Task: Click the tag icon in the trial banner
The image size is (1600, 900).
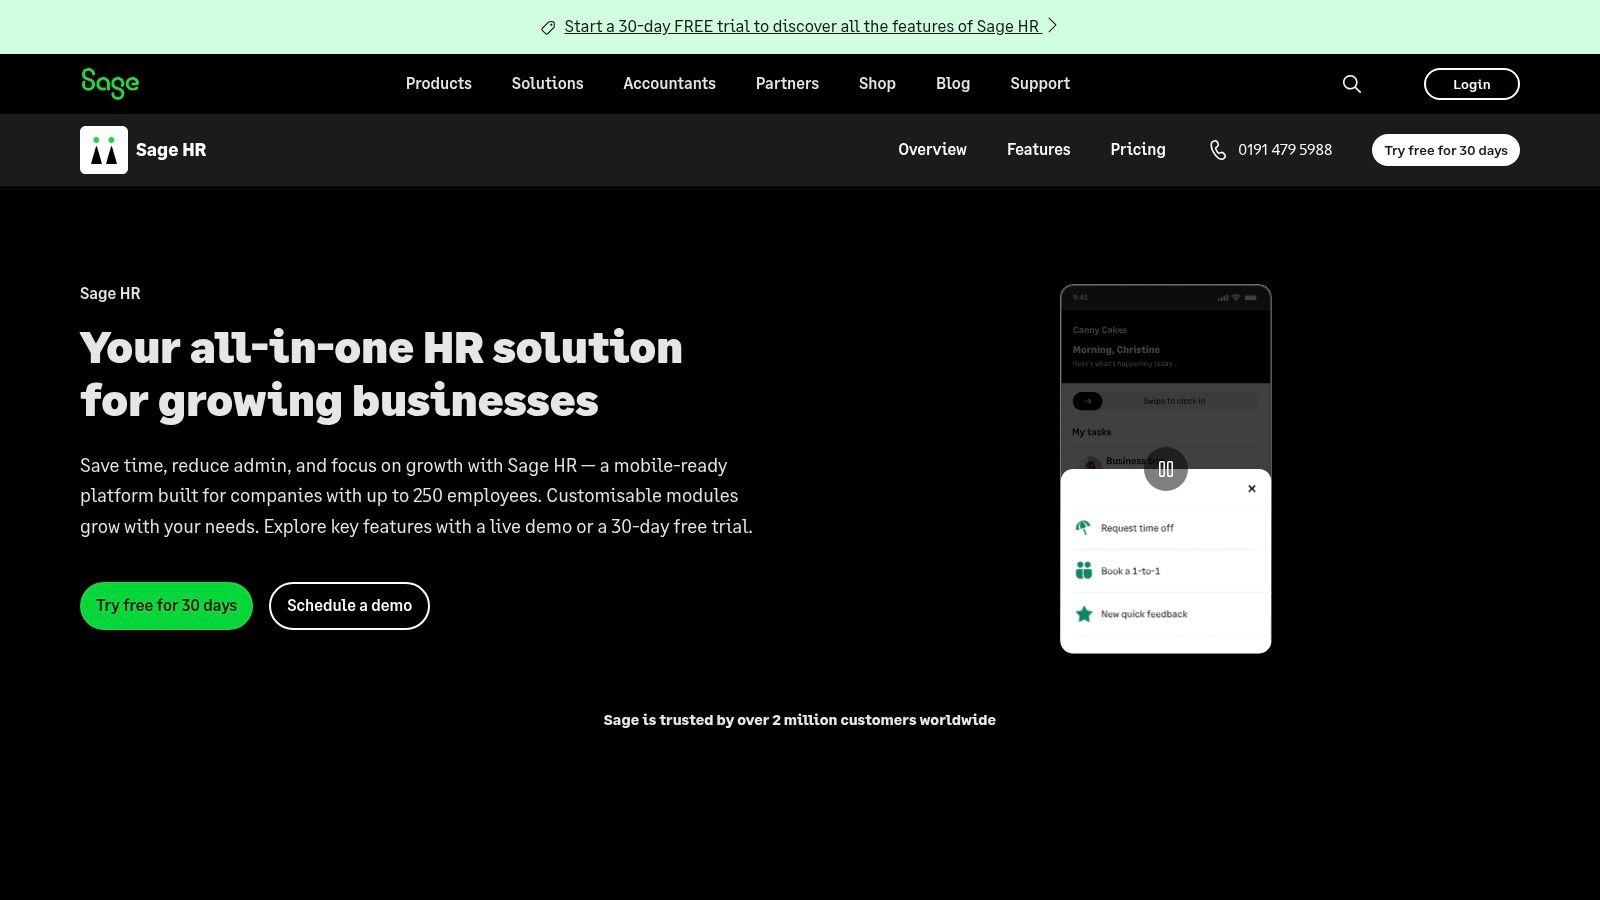Action: (548, 28)
